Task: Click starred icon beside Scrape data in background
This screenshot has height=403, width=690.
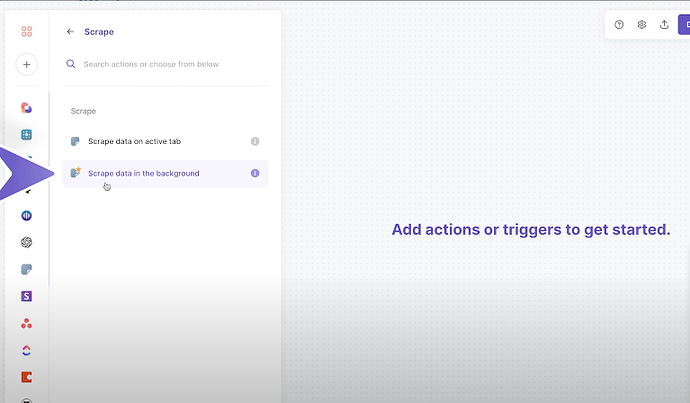Action: (76, 172)
